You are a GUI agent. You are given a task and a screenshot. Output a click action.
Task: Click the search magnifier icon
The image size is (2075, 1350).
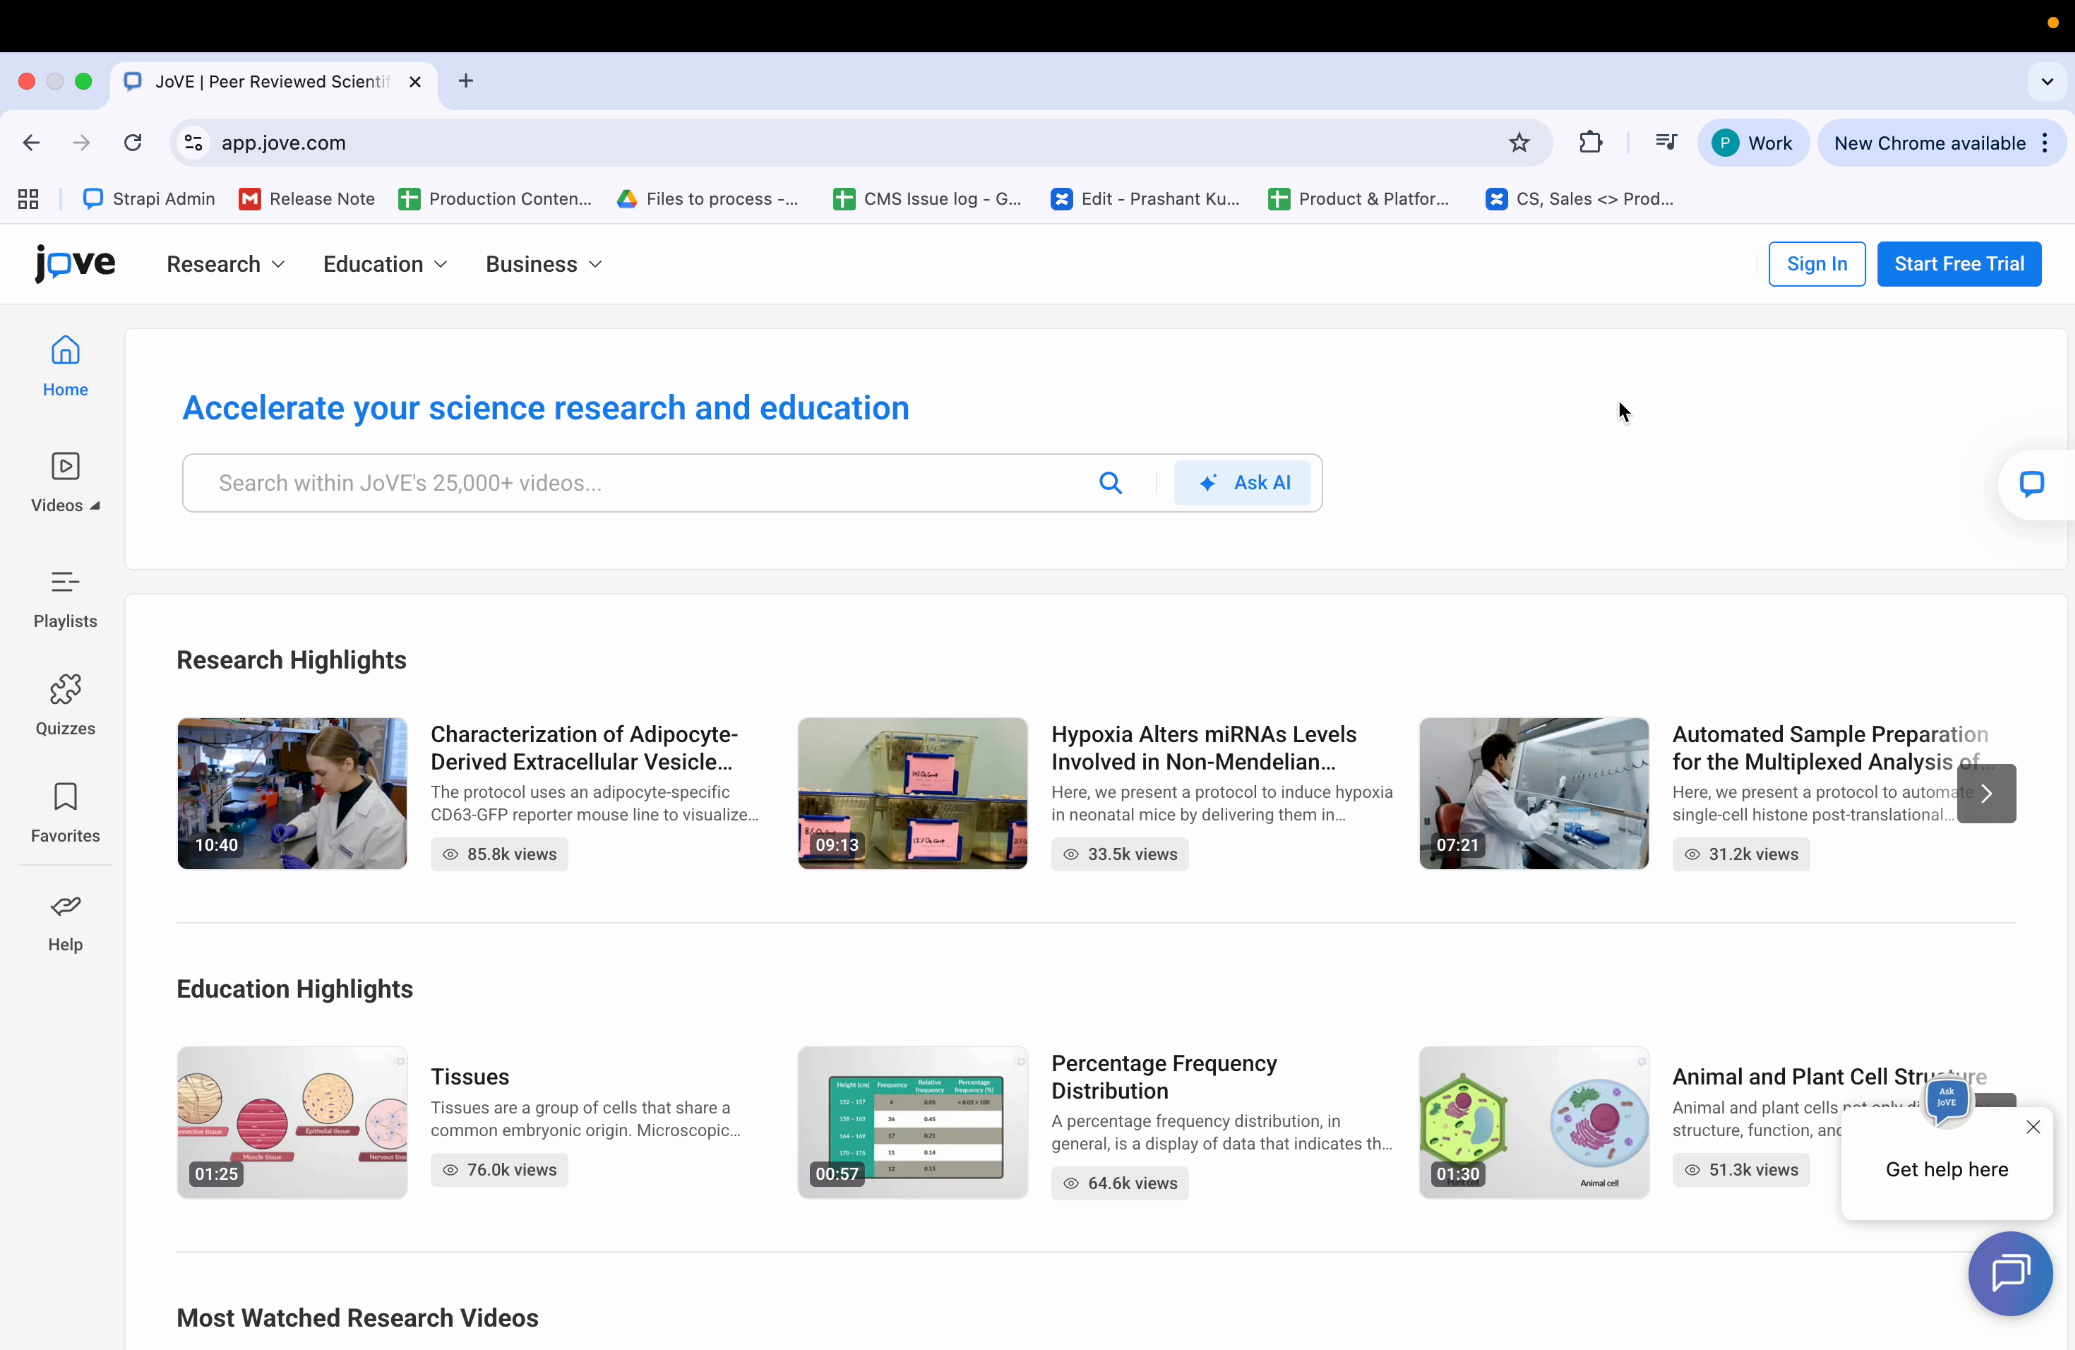tap(1110, 483)
